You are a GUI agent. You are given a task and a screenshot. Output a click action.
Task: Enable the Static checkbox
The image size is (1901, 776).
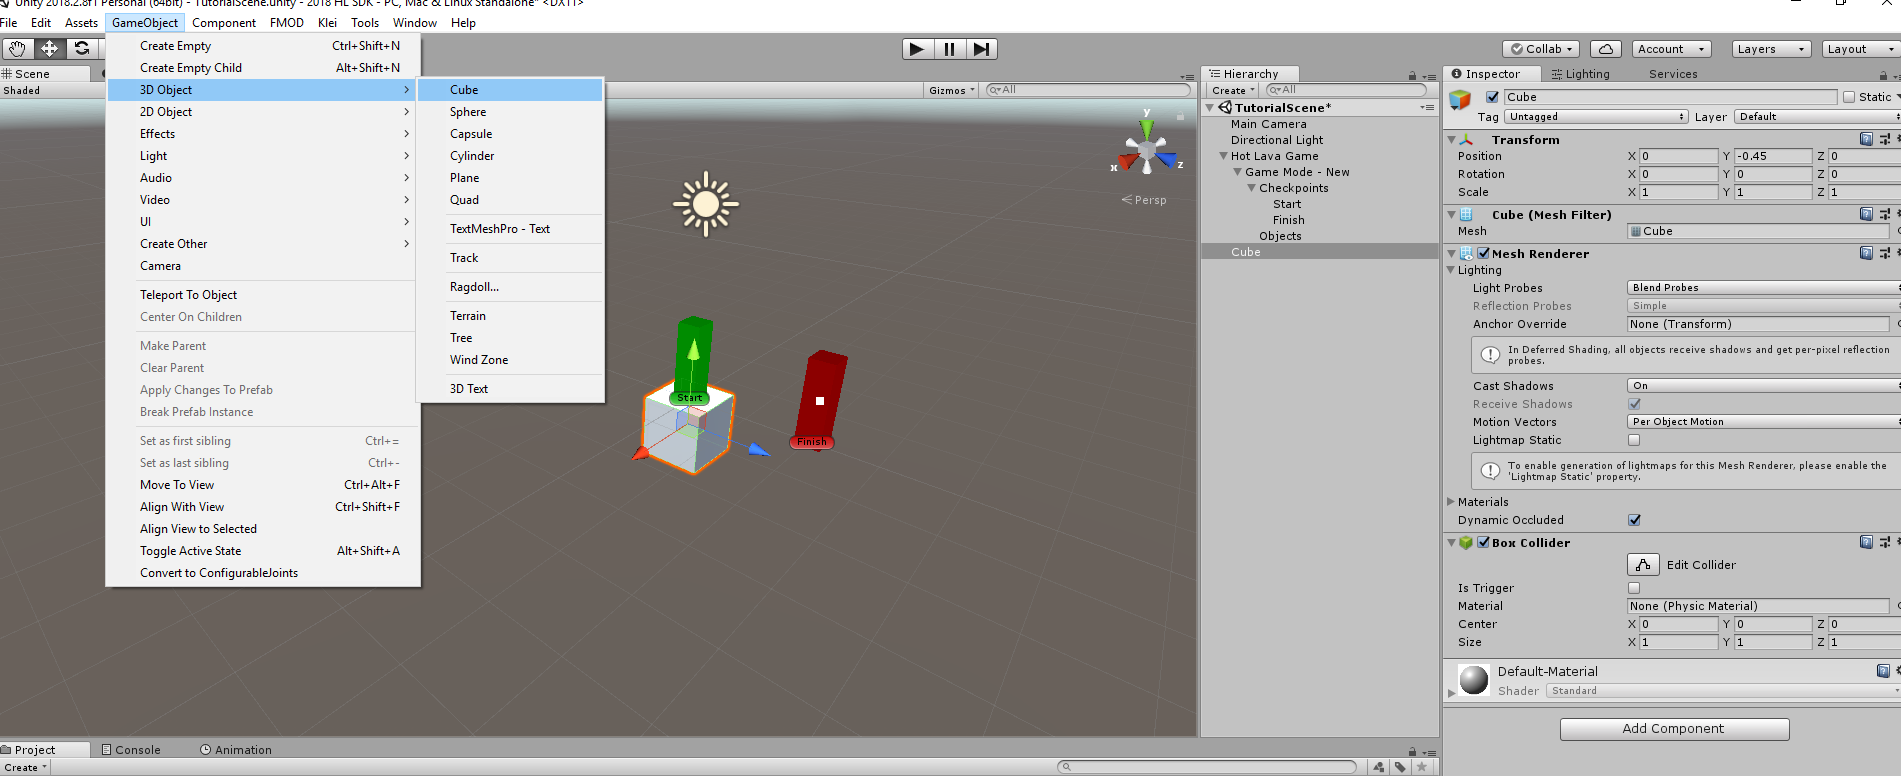coord(1848,97)
